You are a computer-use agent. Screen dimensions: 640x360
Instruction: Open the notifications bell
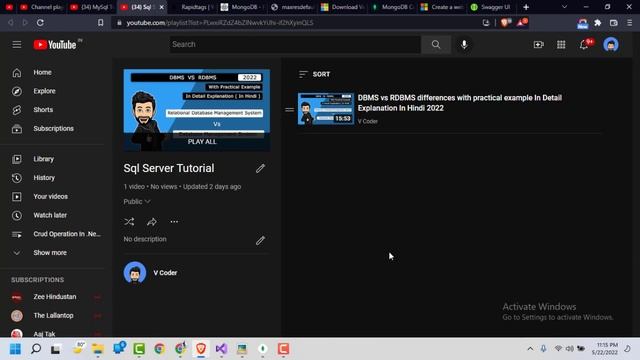584,44
